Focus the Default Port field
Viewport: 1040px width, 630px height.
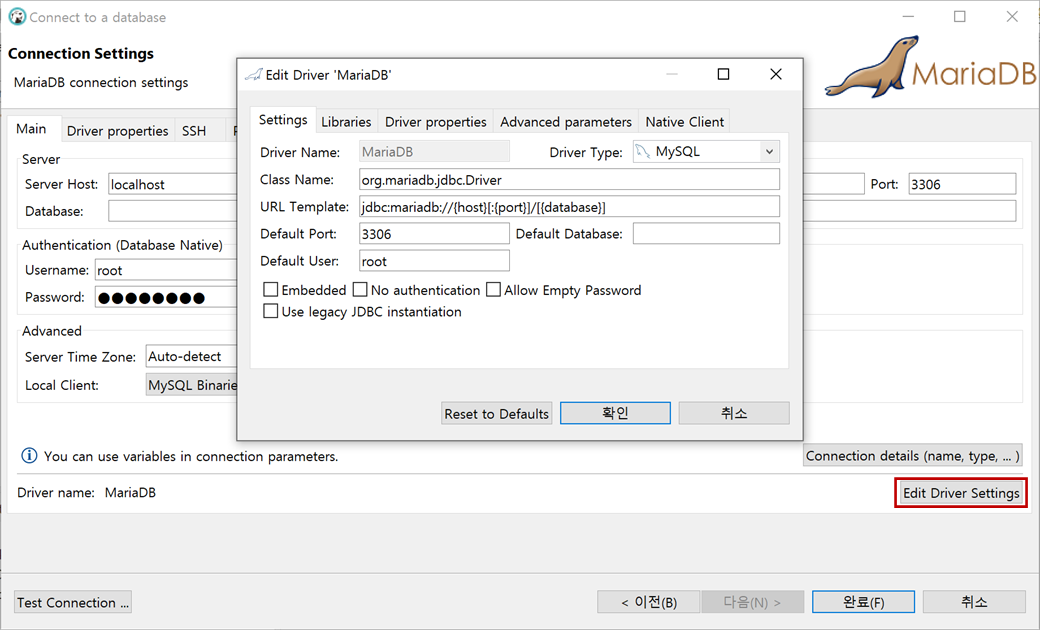click(x=434, y=234)
